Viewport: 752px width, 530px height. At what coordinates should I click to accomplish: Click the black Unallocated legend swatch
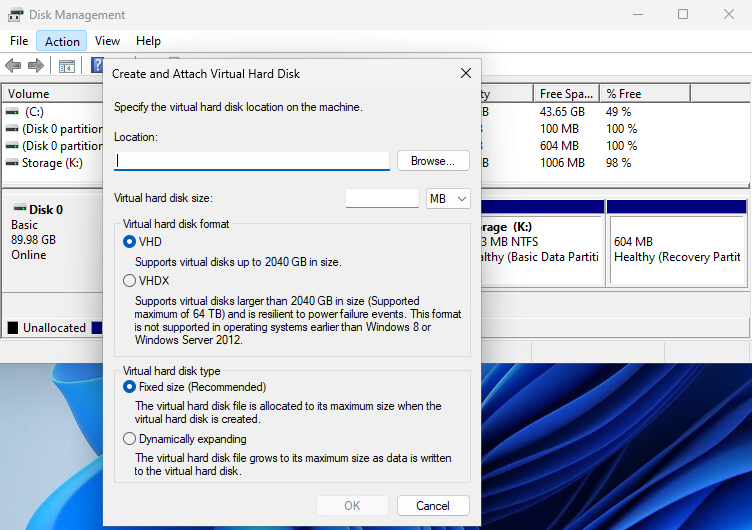pyautogui.click(x=13, y=328)
